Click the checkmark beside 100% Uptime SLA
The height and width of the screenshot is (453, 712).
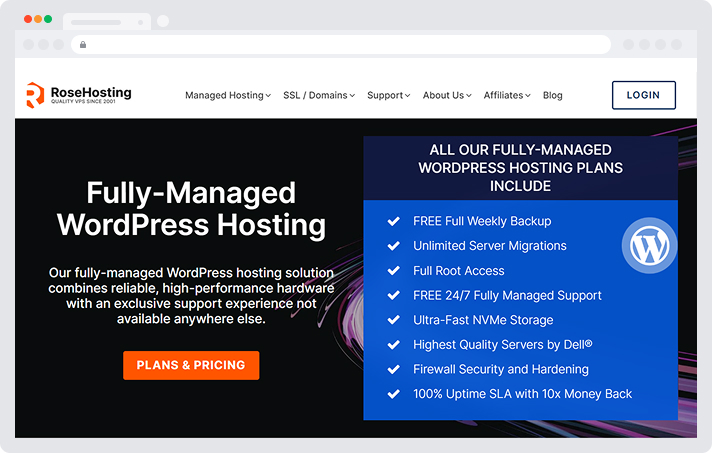(393, 394)
